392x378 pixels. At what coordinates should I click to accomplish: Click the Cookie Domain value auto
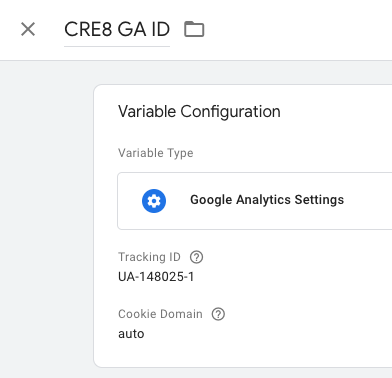[131, 334]
